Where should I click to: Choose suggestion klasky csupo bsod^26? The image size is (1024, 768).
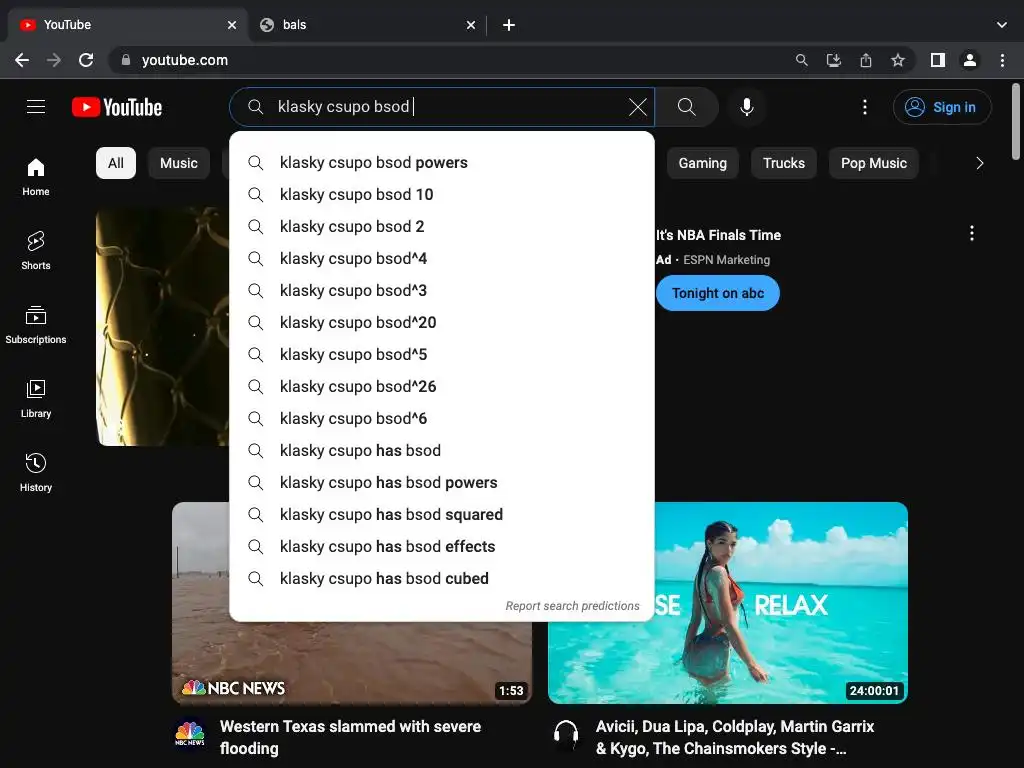[441, 387]
